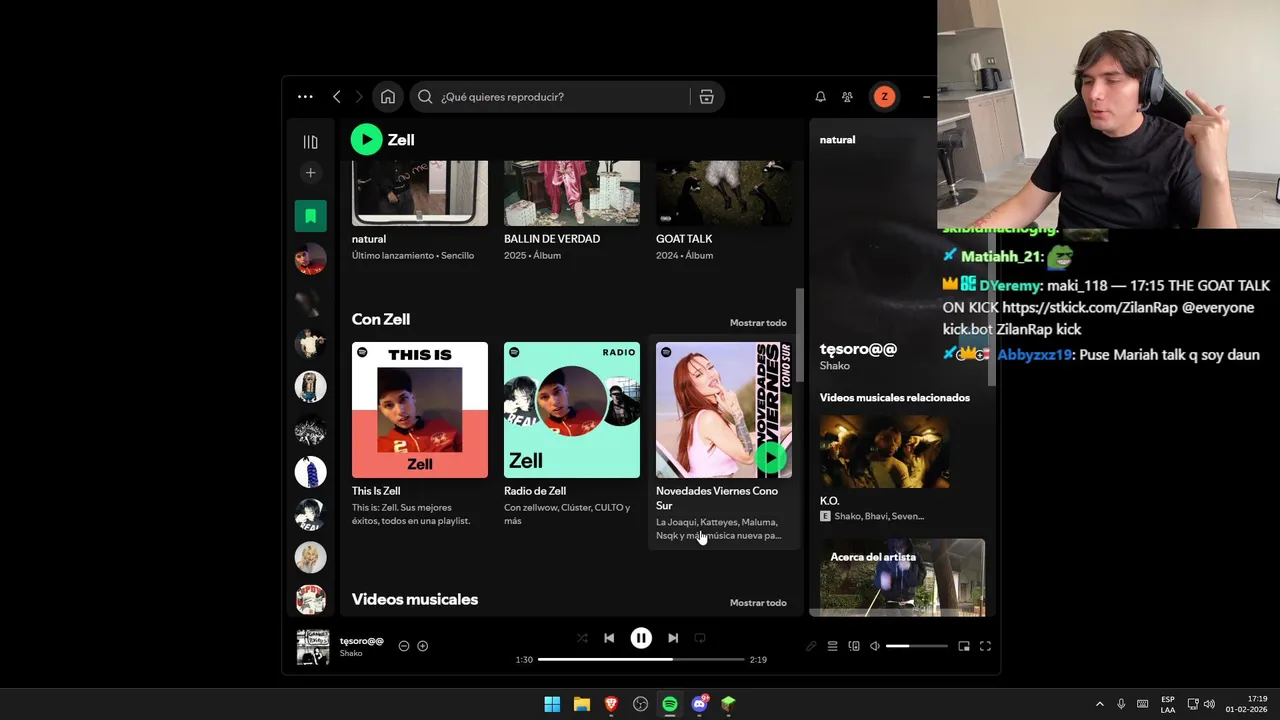Click the natural header in right panel
1280x720 pixels.
coord(837,140)
